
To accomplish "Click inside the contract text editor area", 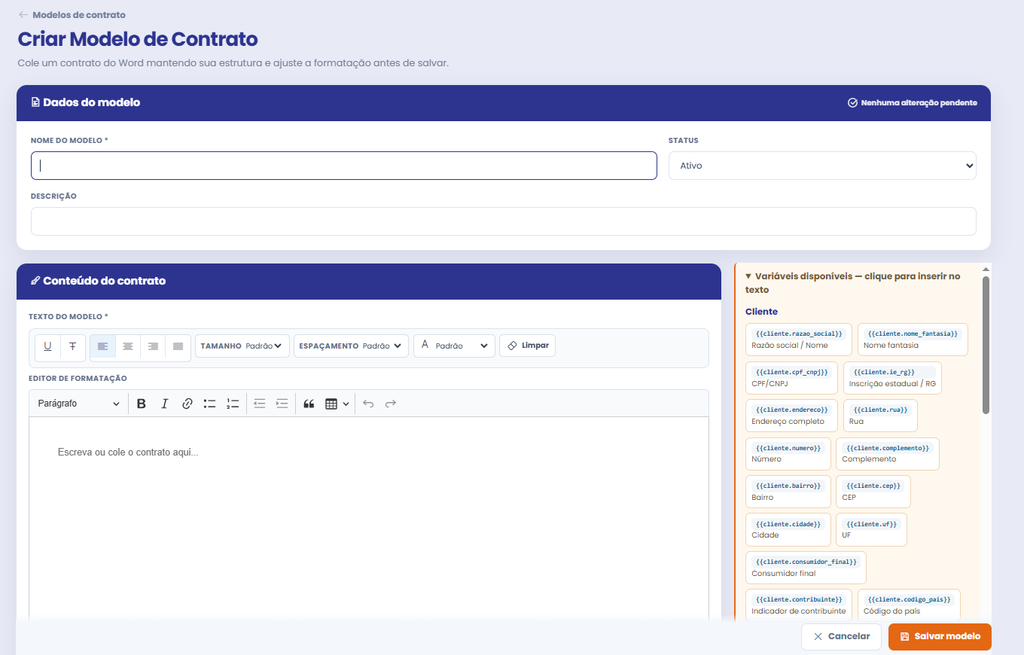I will point(368,516).
